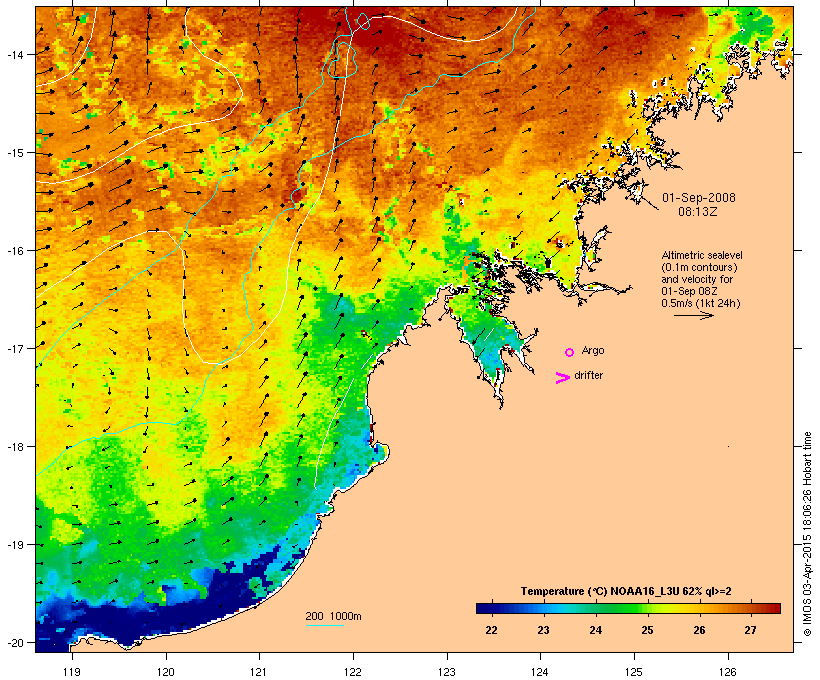The image size is (820, 680).
Task: Click the '-14' latitude axis label
Action: pos(14,54)
